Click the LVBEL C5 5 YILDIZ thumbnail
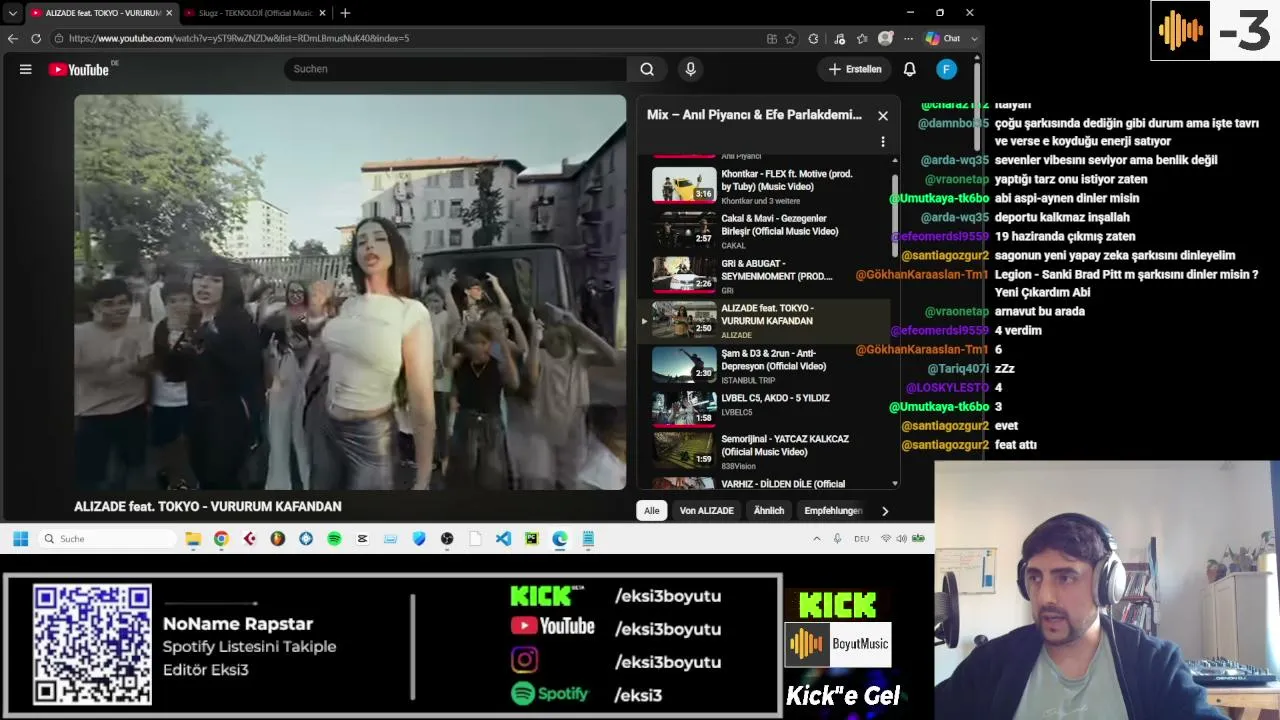The height and width of the screenshot is (720, 1280). pyautogui.click(x=684, y=407)
